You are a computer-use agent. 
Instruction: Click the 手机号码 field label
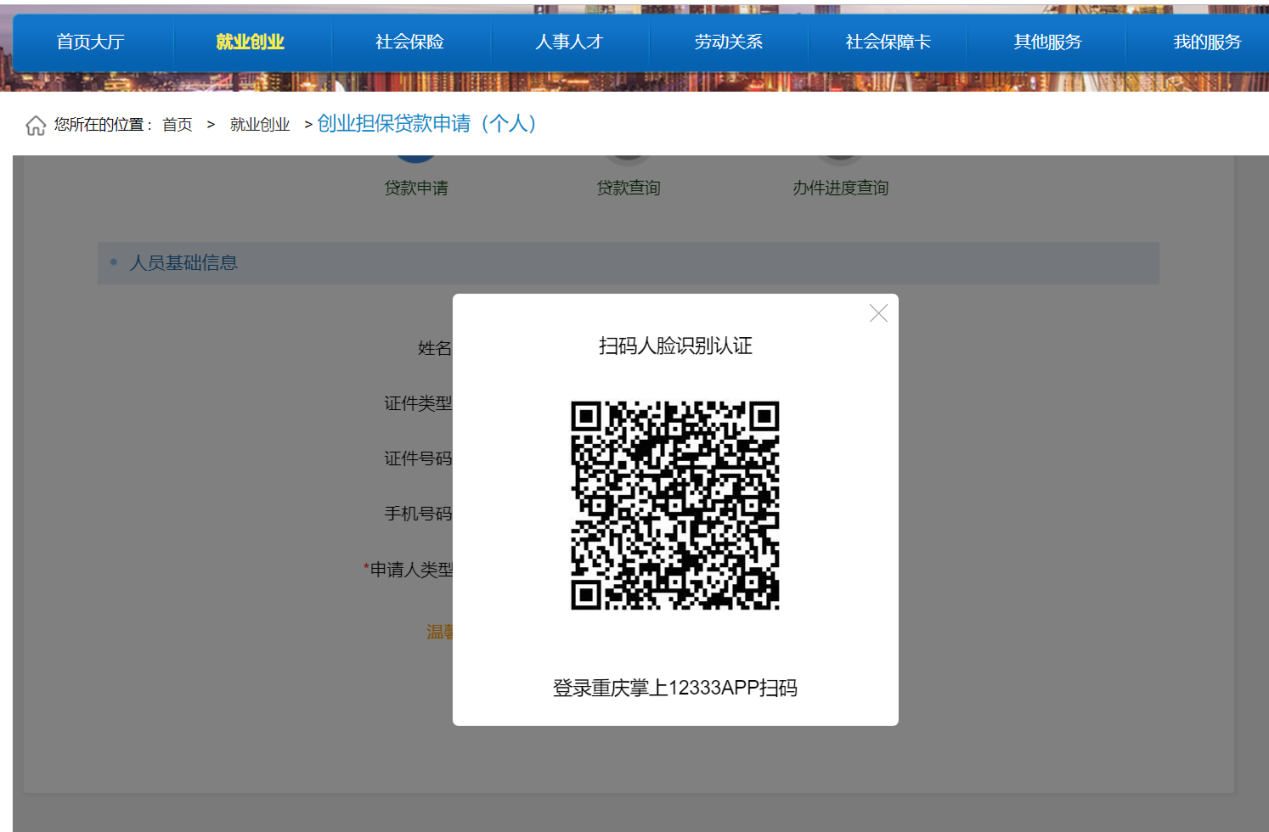418,514
